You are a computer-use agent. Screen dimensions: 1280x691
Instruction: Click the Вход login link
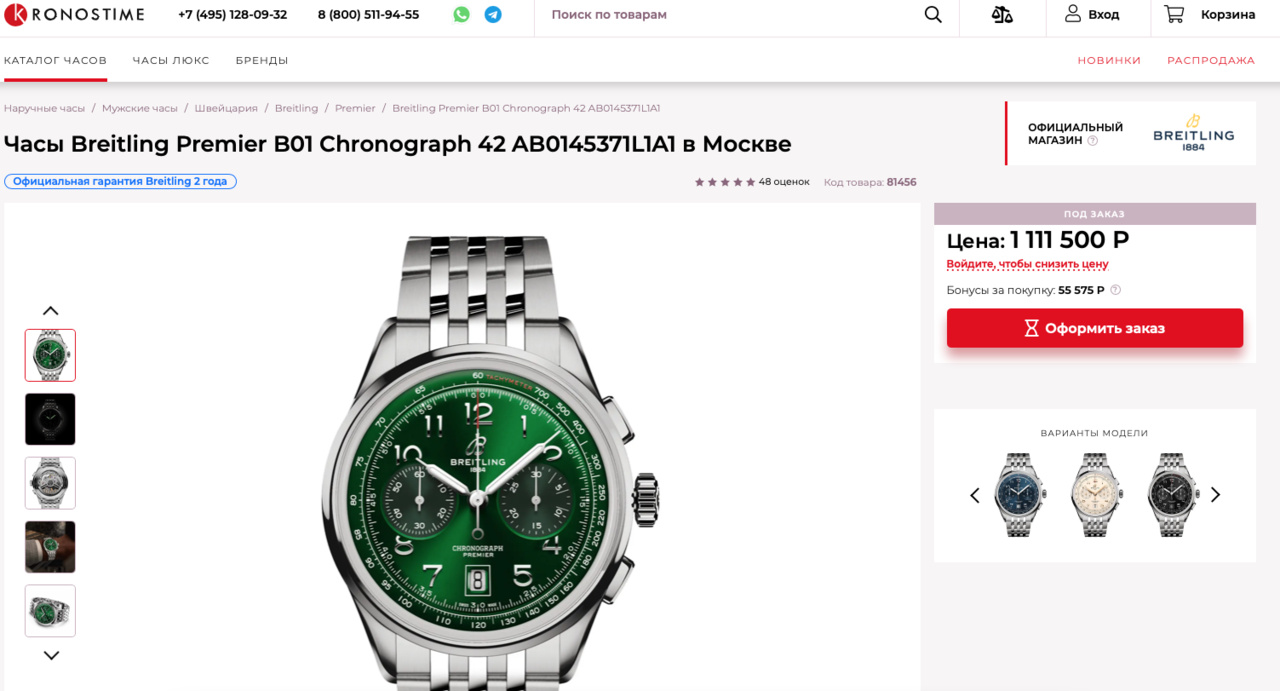click(1092, 15)
